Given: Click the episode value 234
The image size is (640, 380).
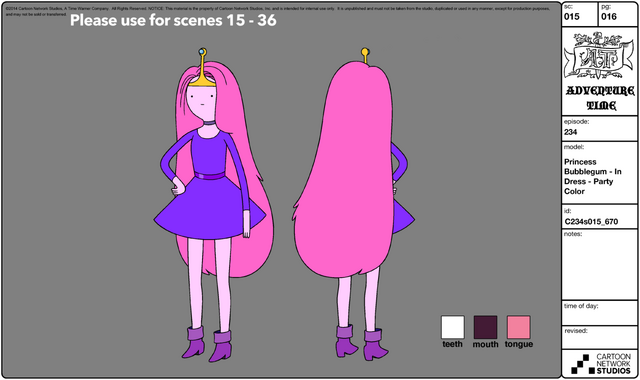Looking at the screenshot, I should 571,132.
